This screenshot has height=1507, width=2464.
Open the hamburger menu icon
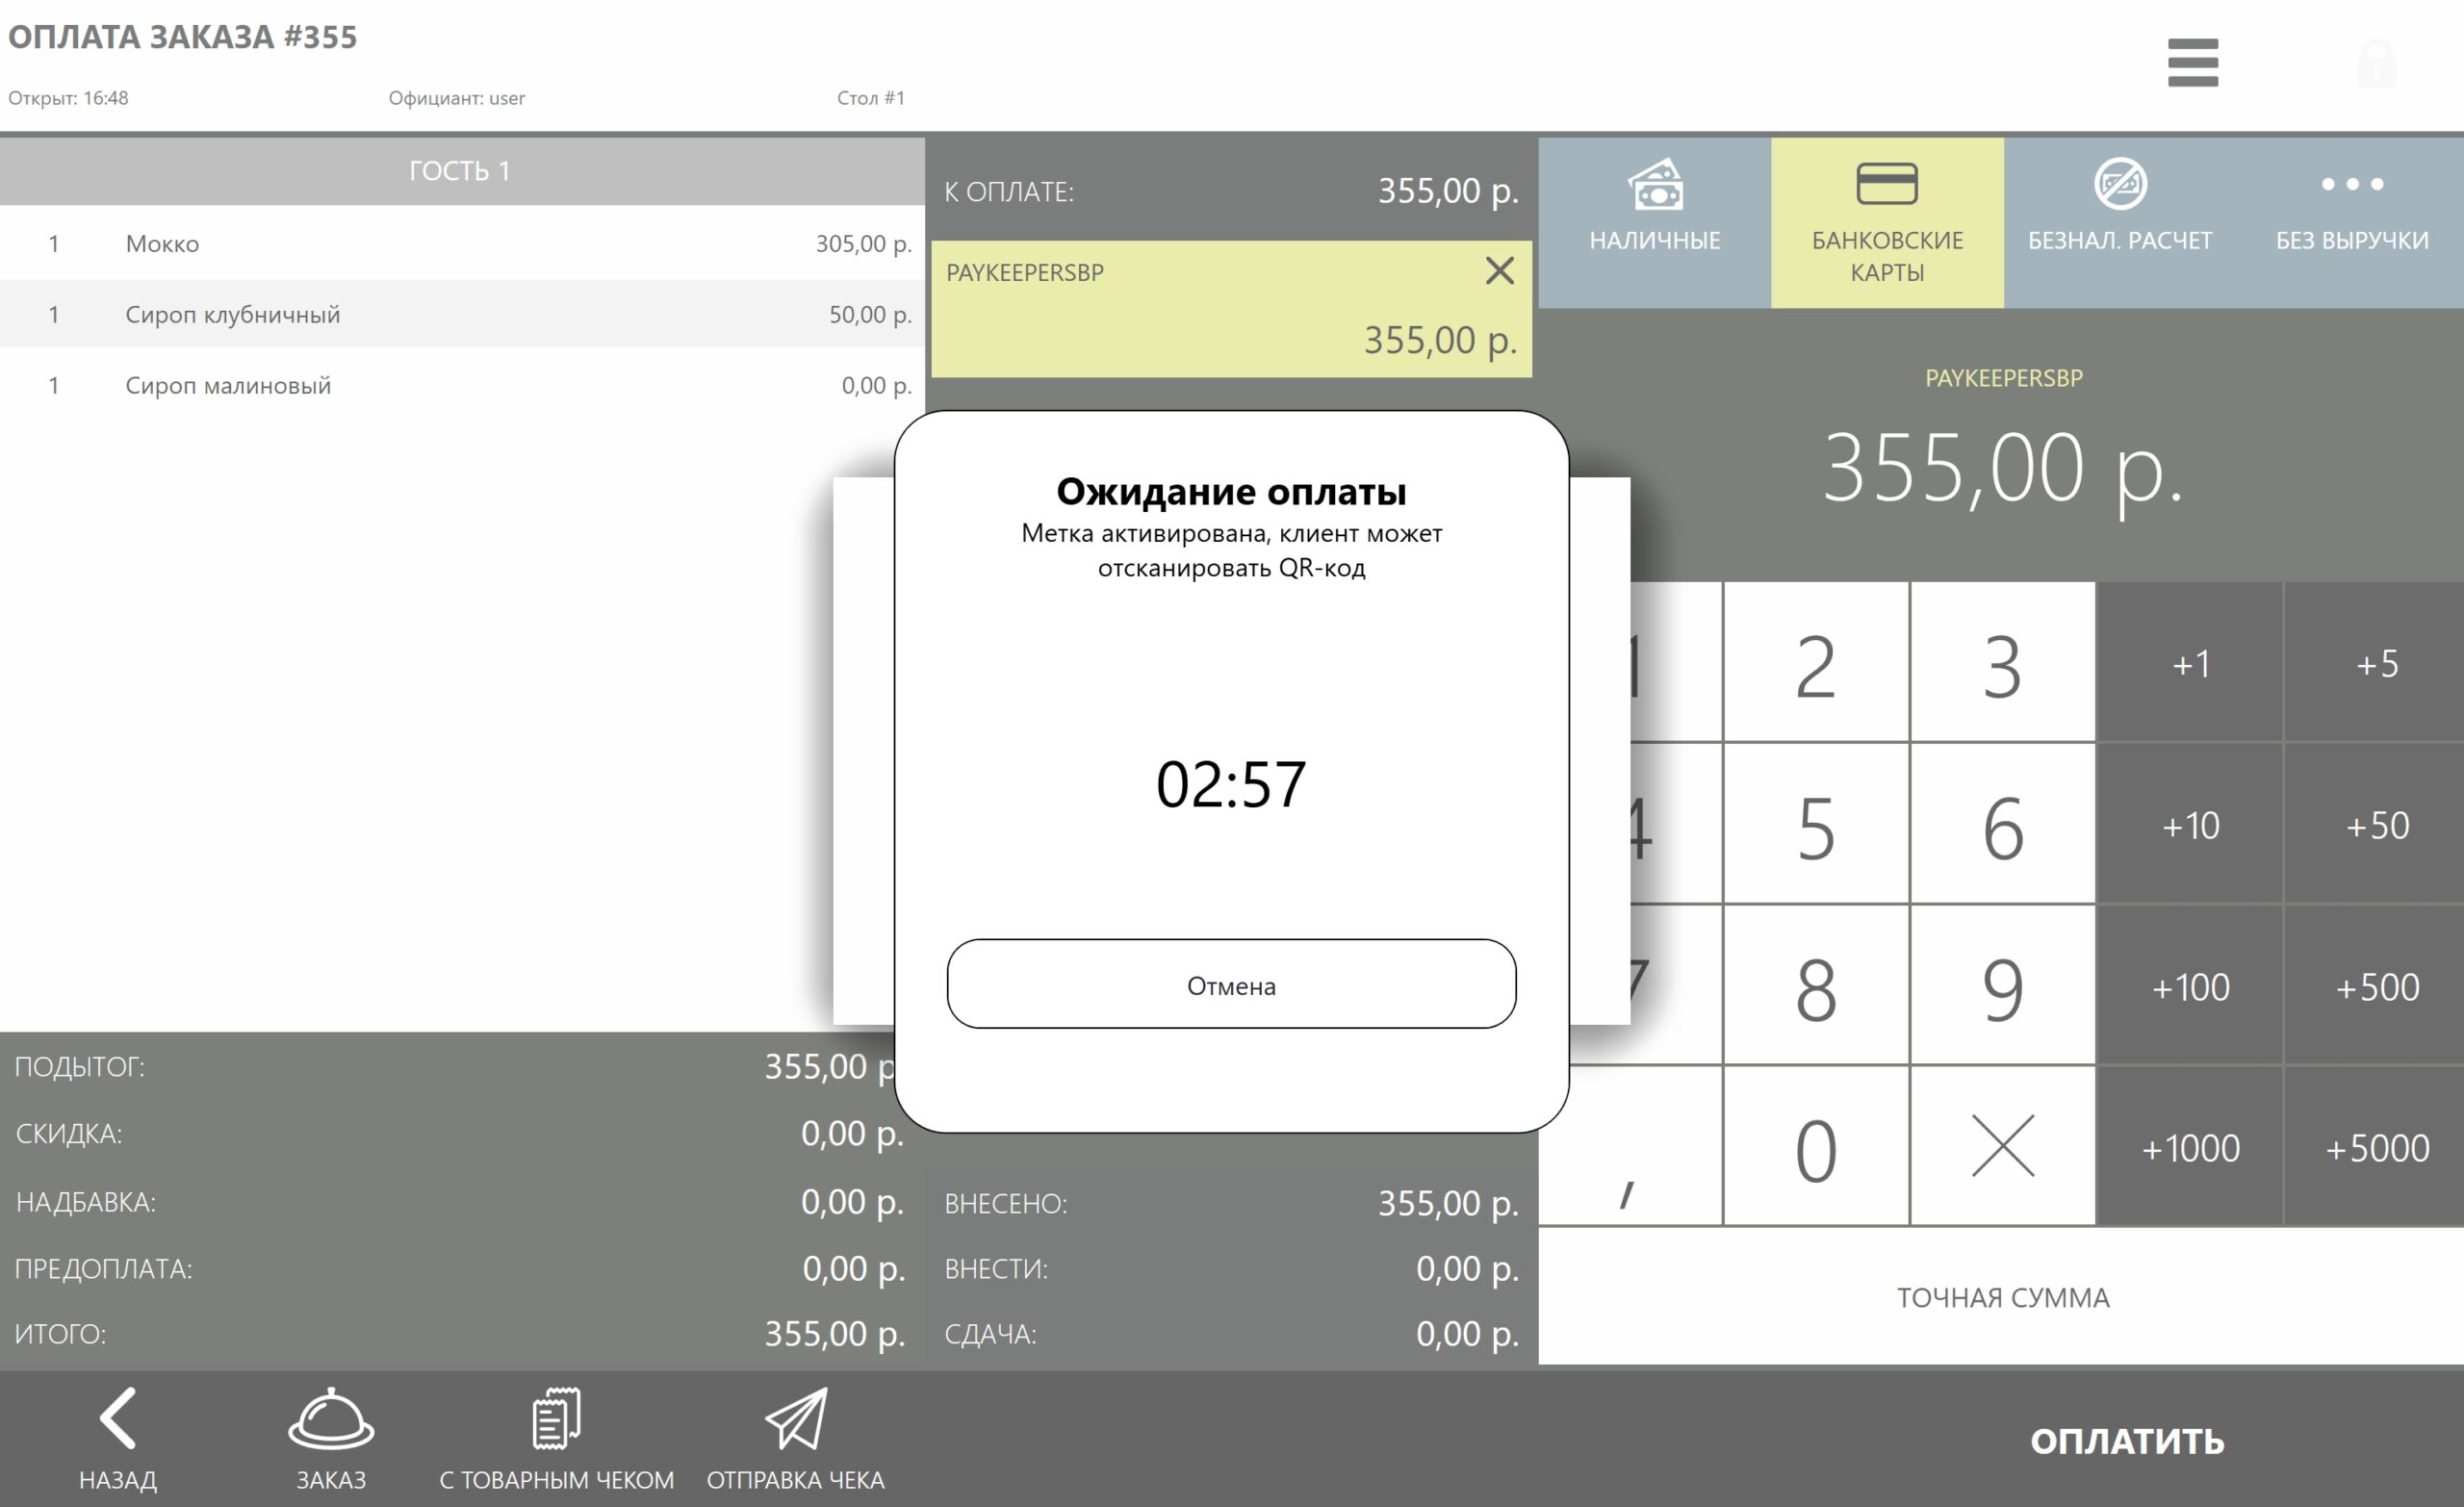pos(2192,63)
